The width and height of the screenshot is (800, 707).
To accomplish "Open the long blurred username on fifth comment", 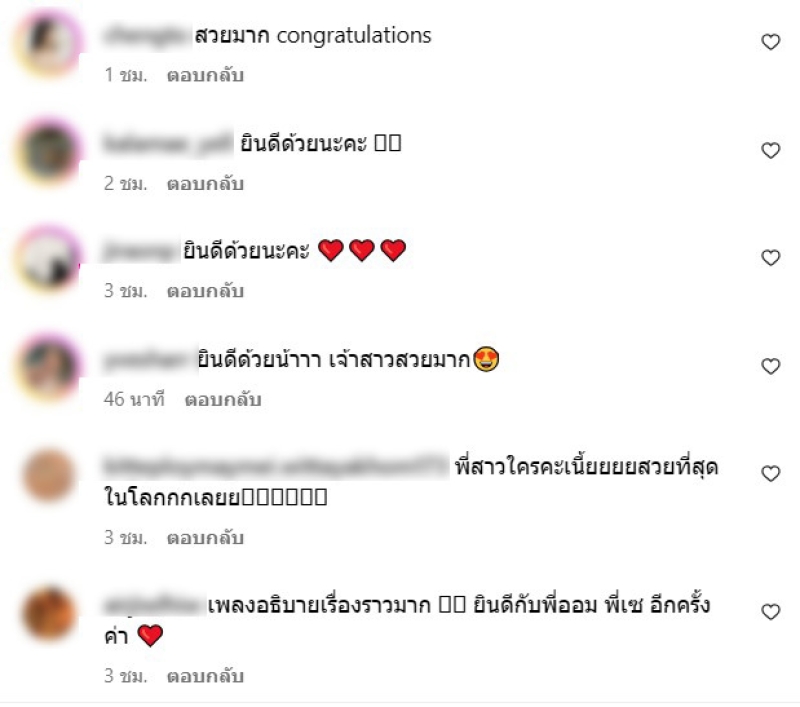I will pos(276,467).
